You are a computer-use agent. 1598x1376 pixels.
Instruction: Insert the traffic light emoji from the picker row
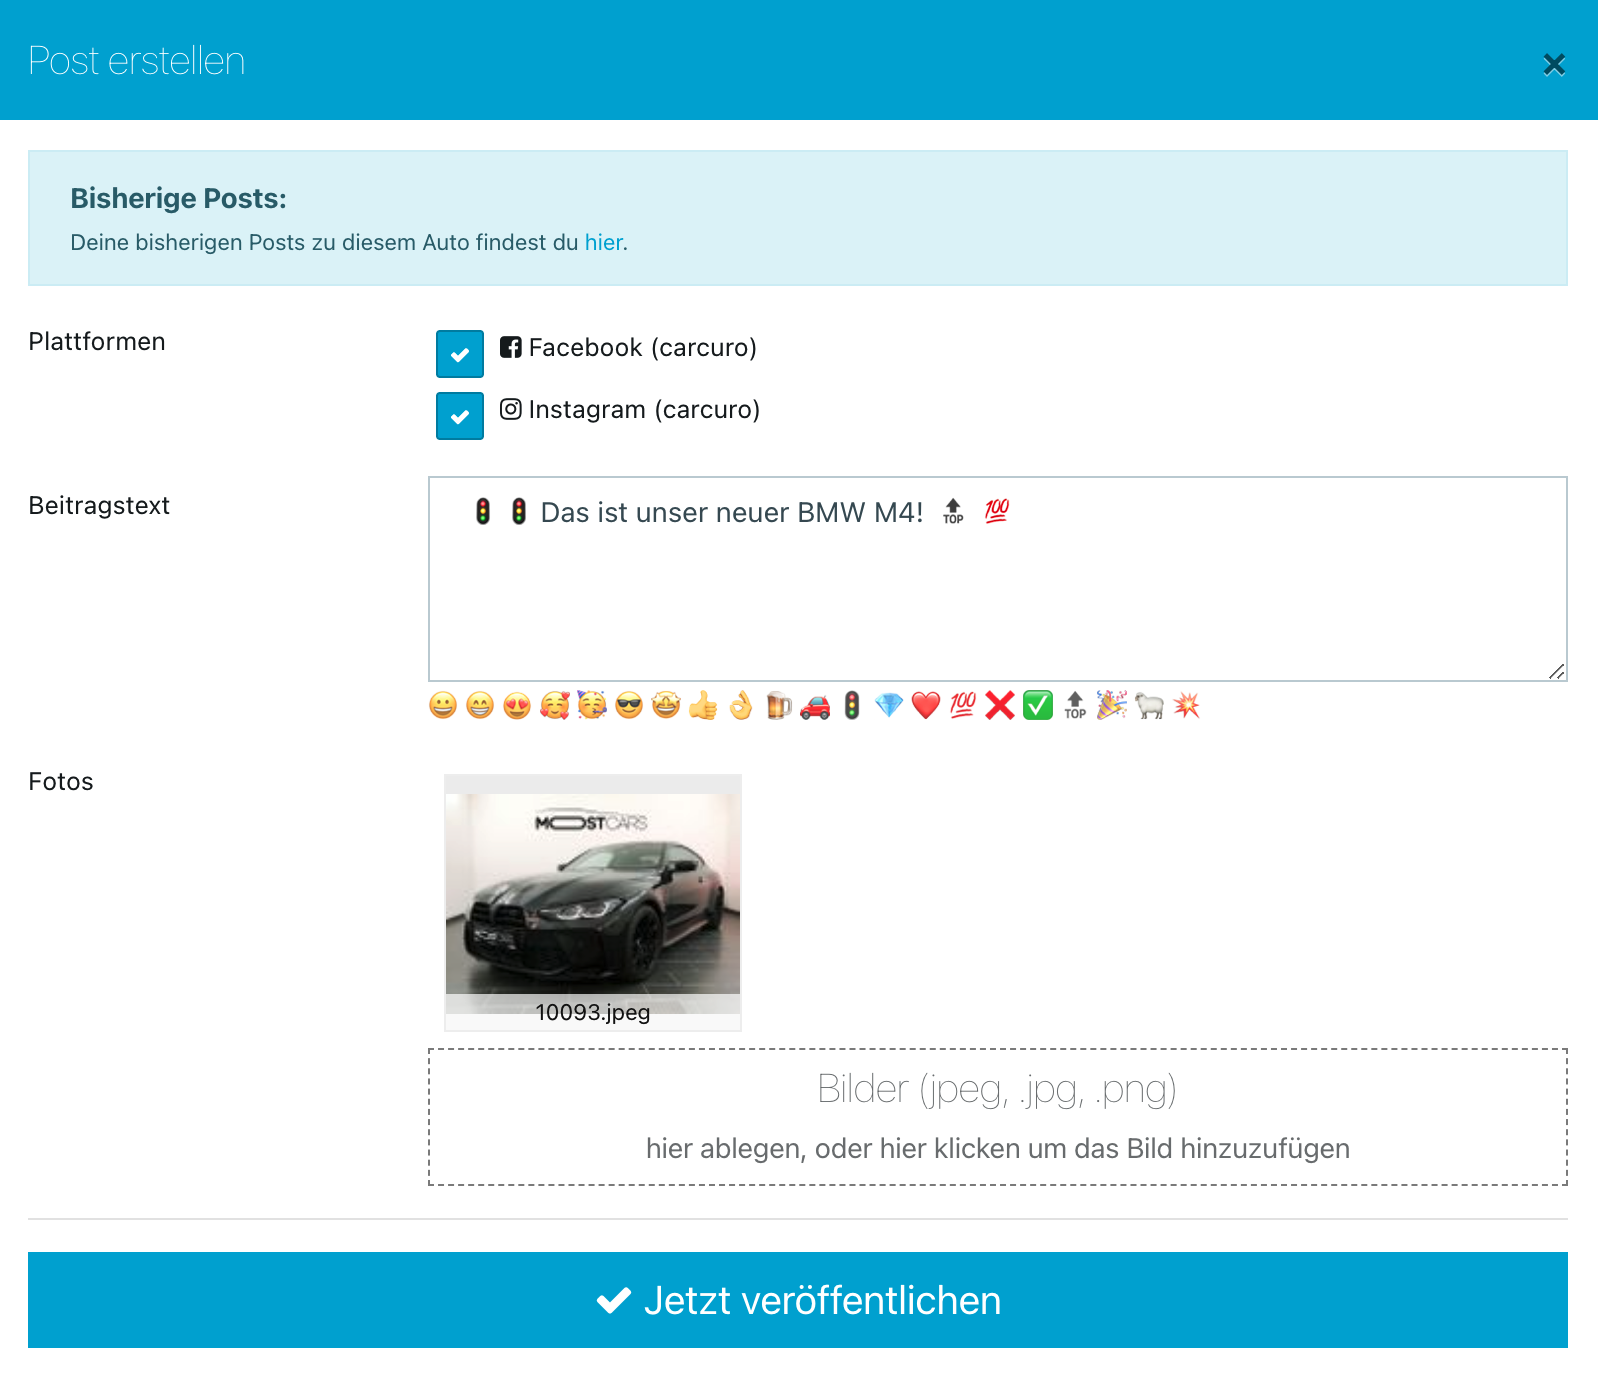(852, 705)
